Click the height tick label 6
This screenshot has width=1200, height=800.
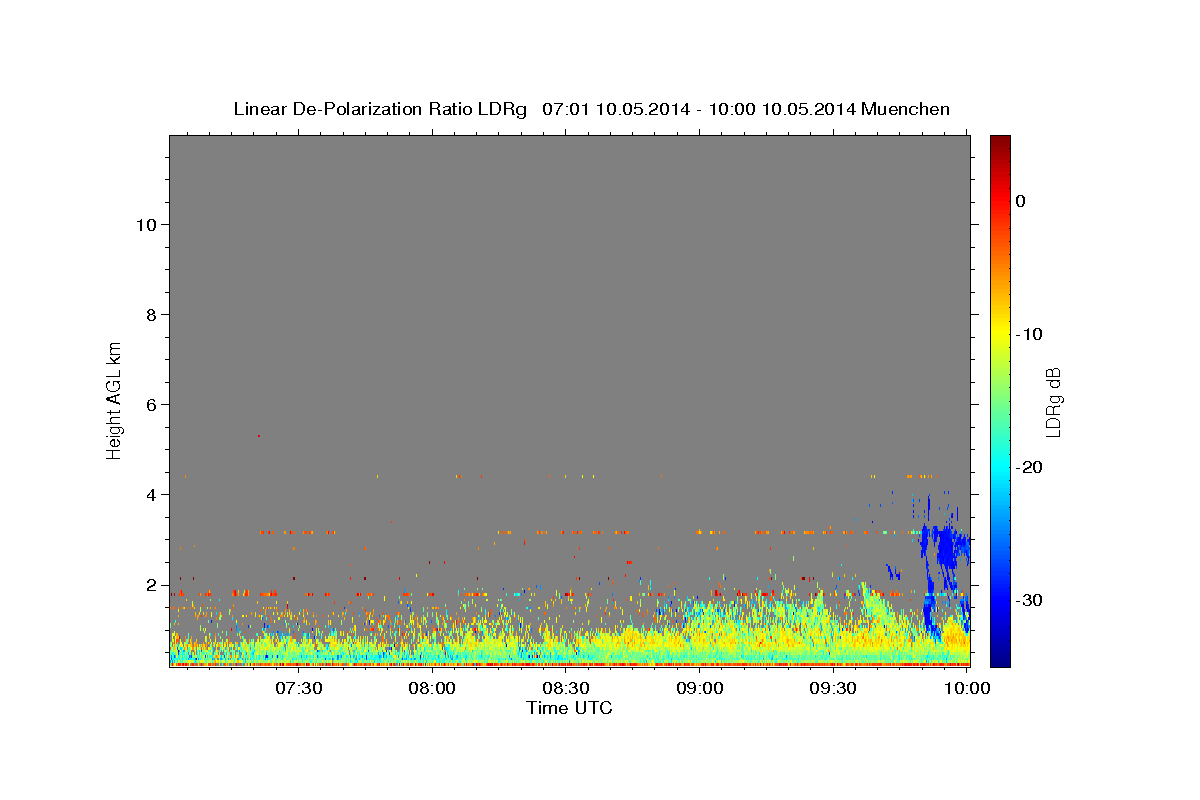click(150, 405)
